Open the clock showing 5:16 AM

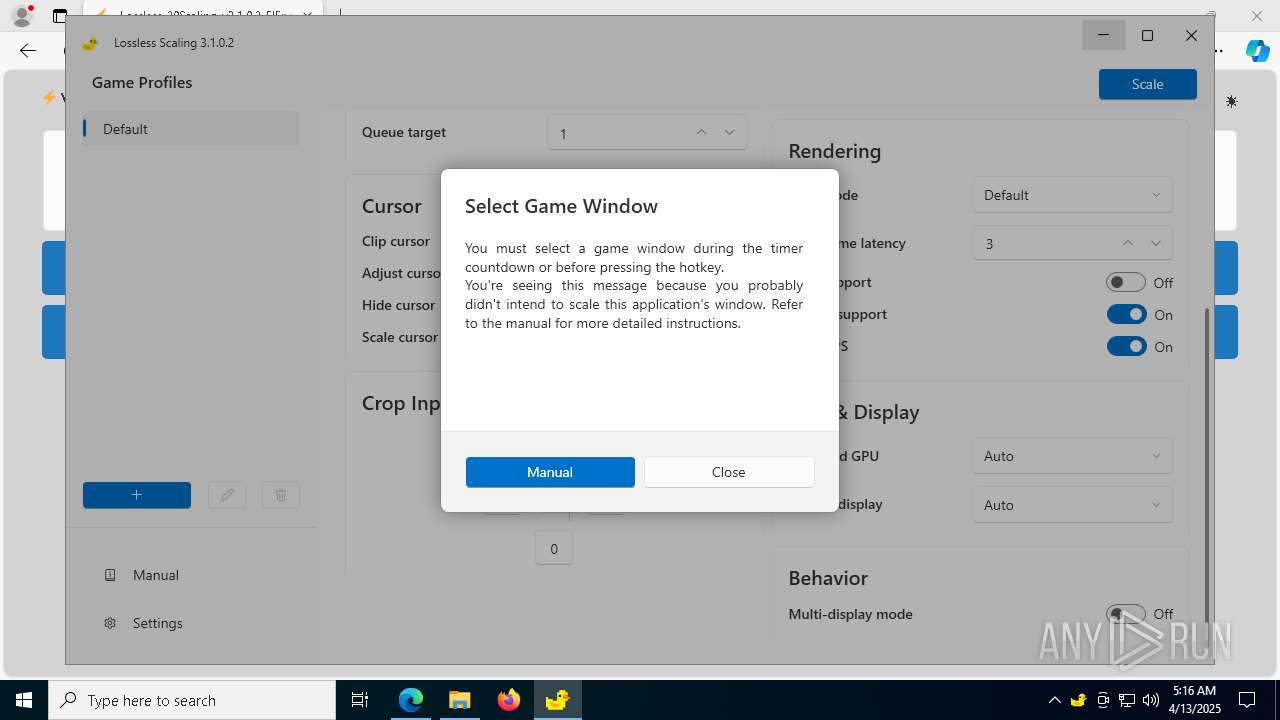[1194, 700]
